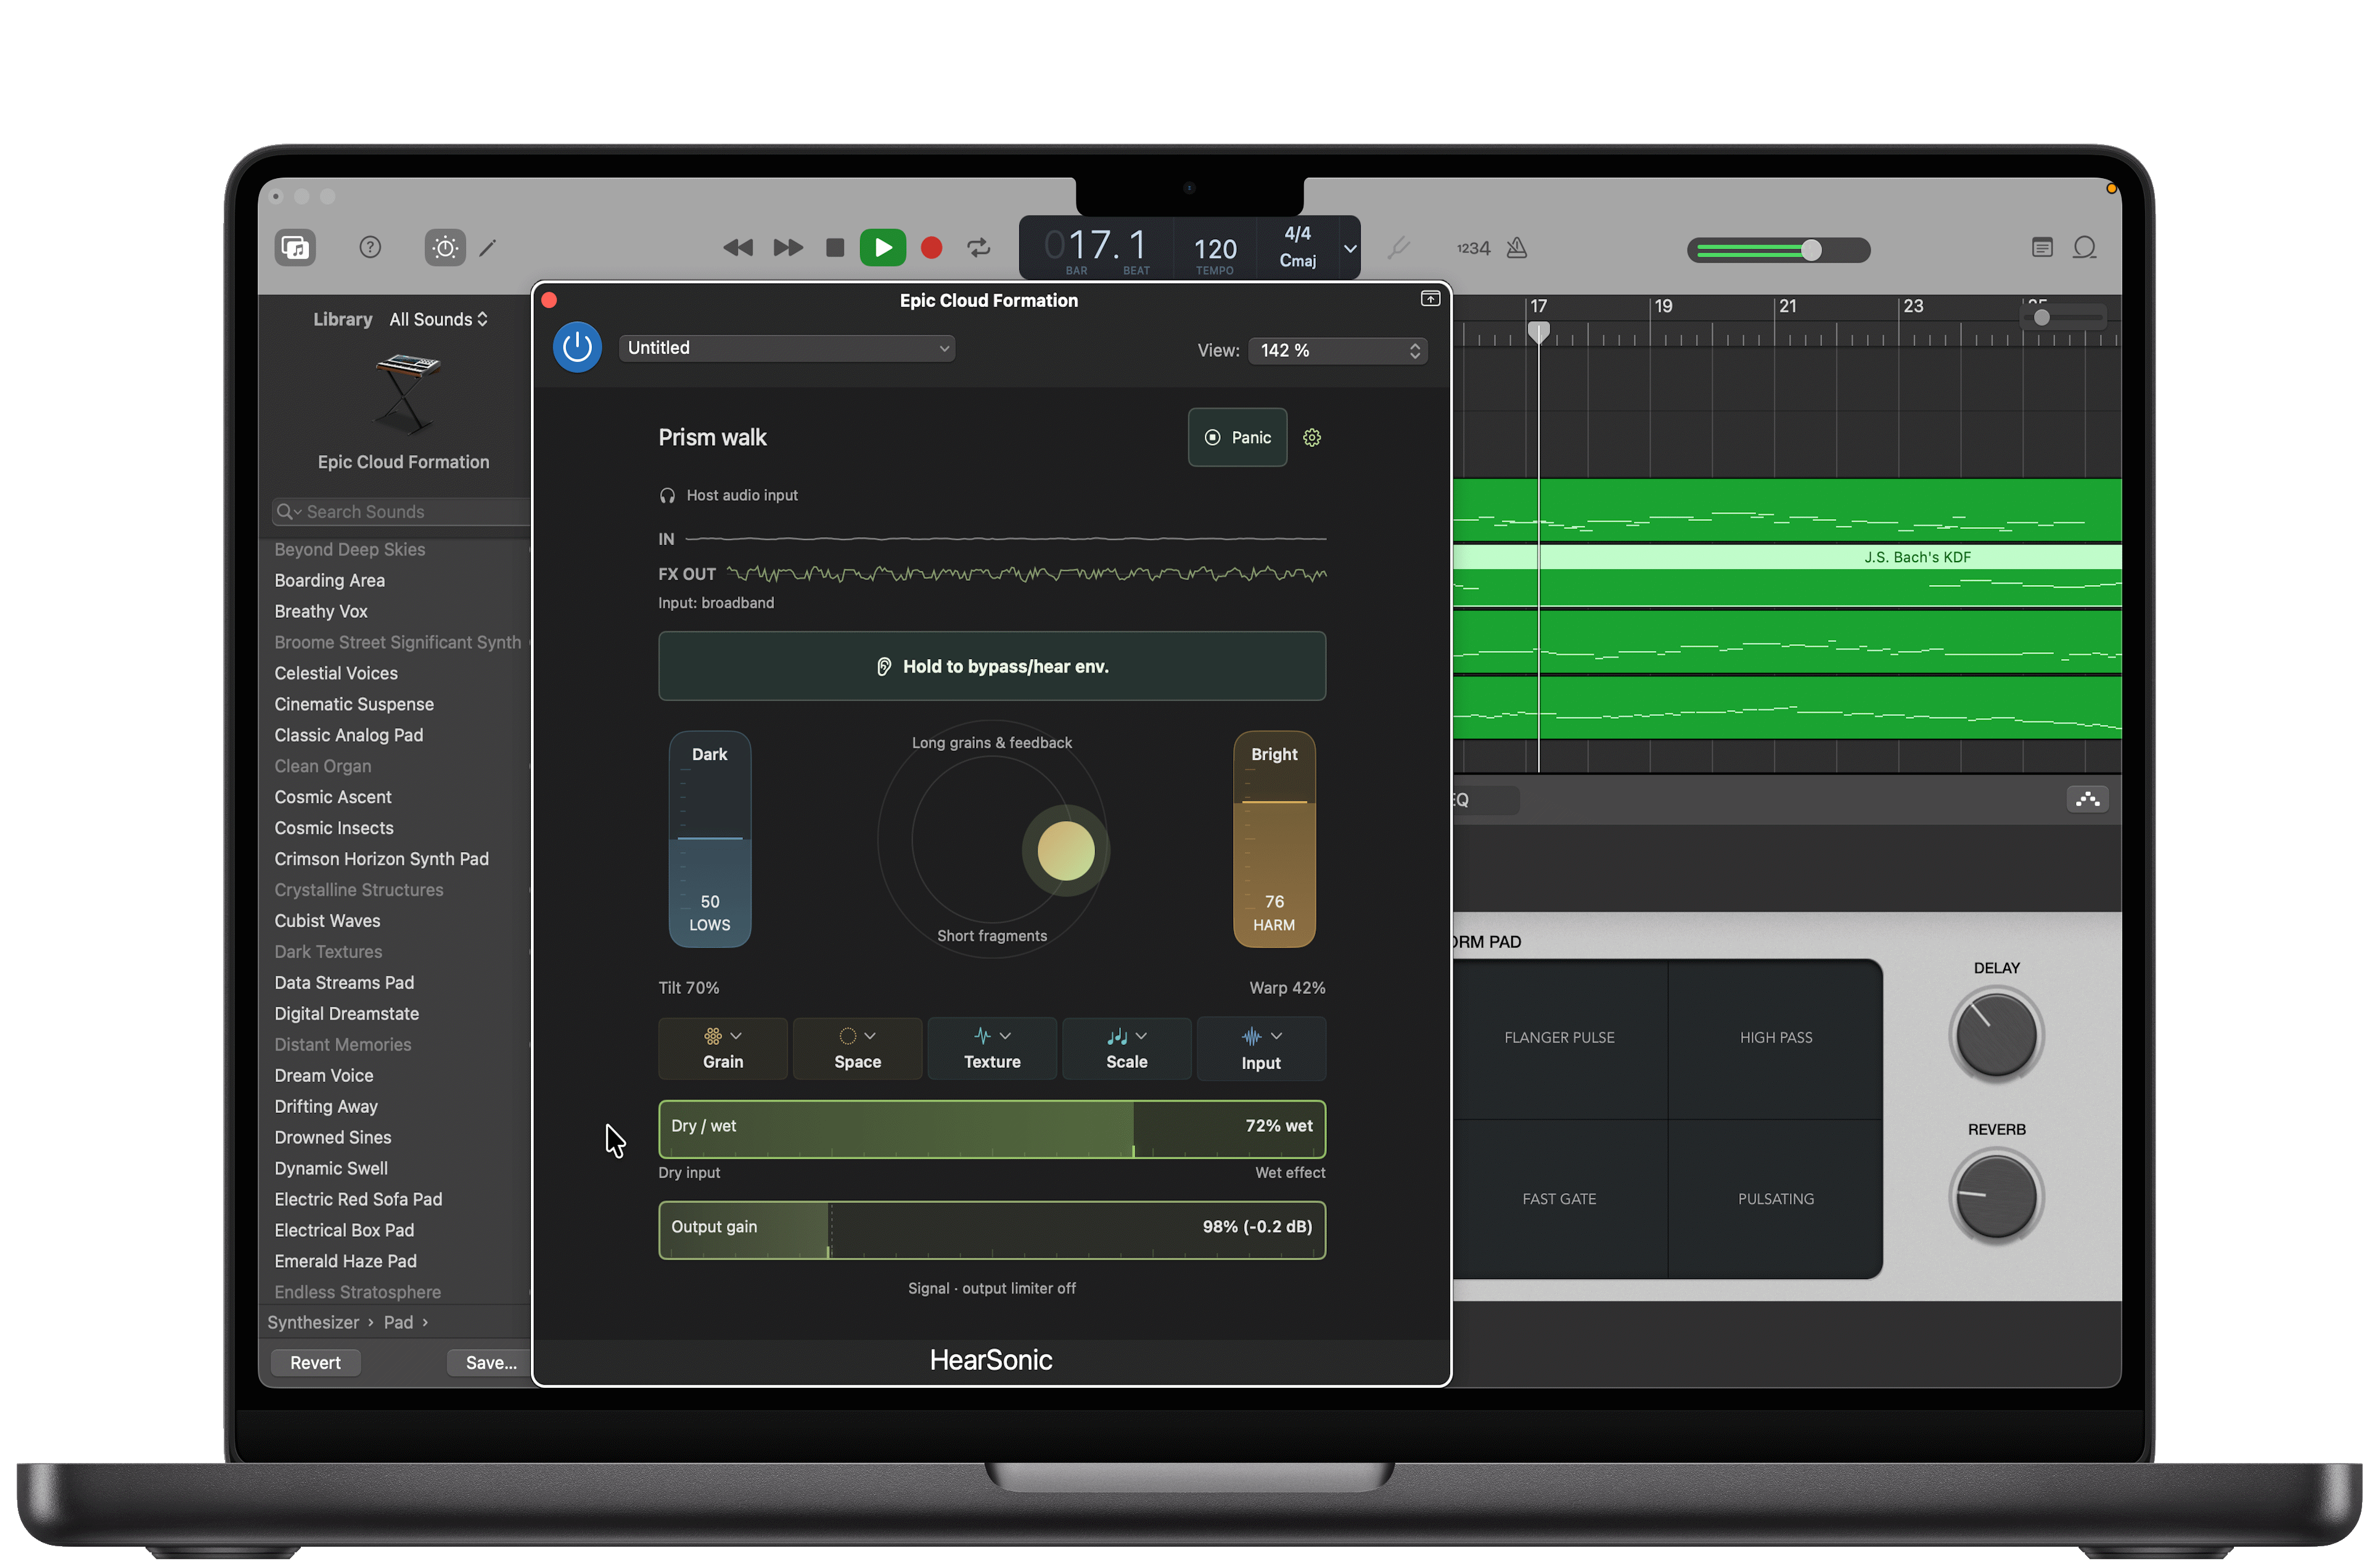Turn the DELAY knob

1996,1035
